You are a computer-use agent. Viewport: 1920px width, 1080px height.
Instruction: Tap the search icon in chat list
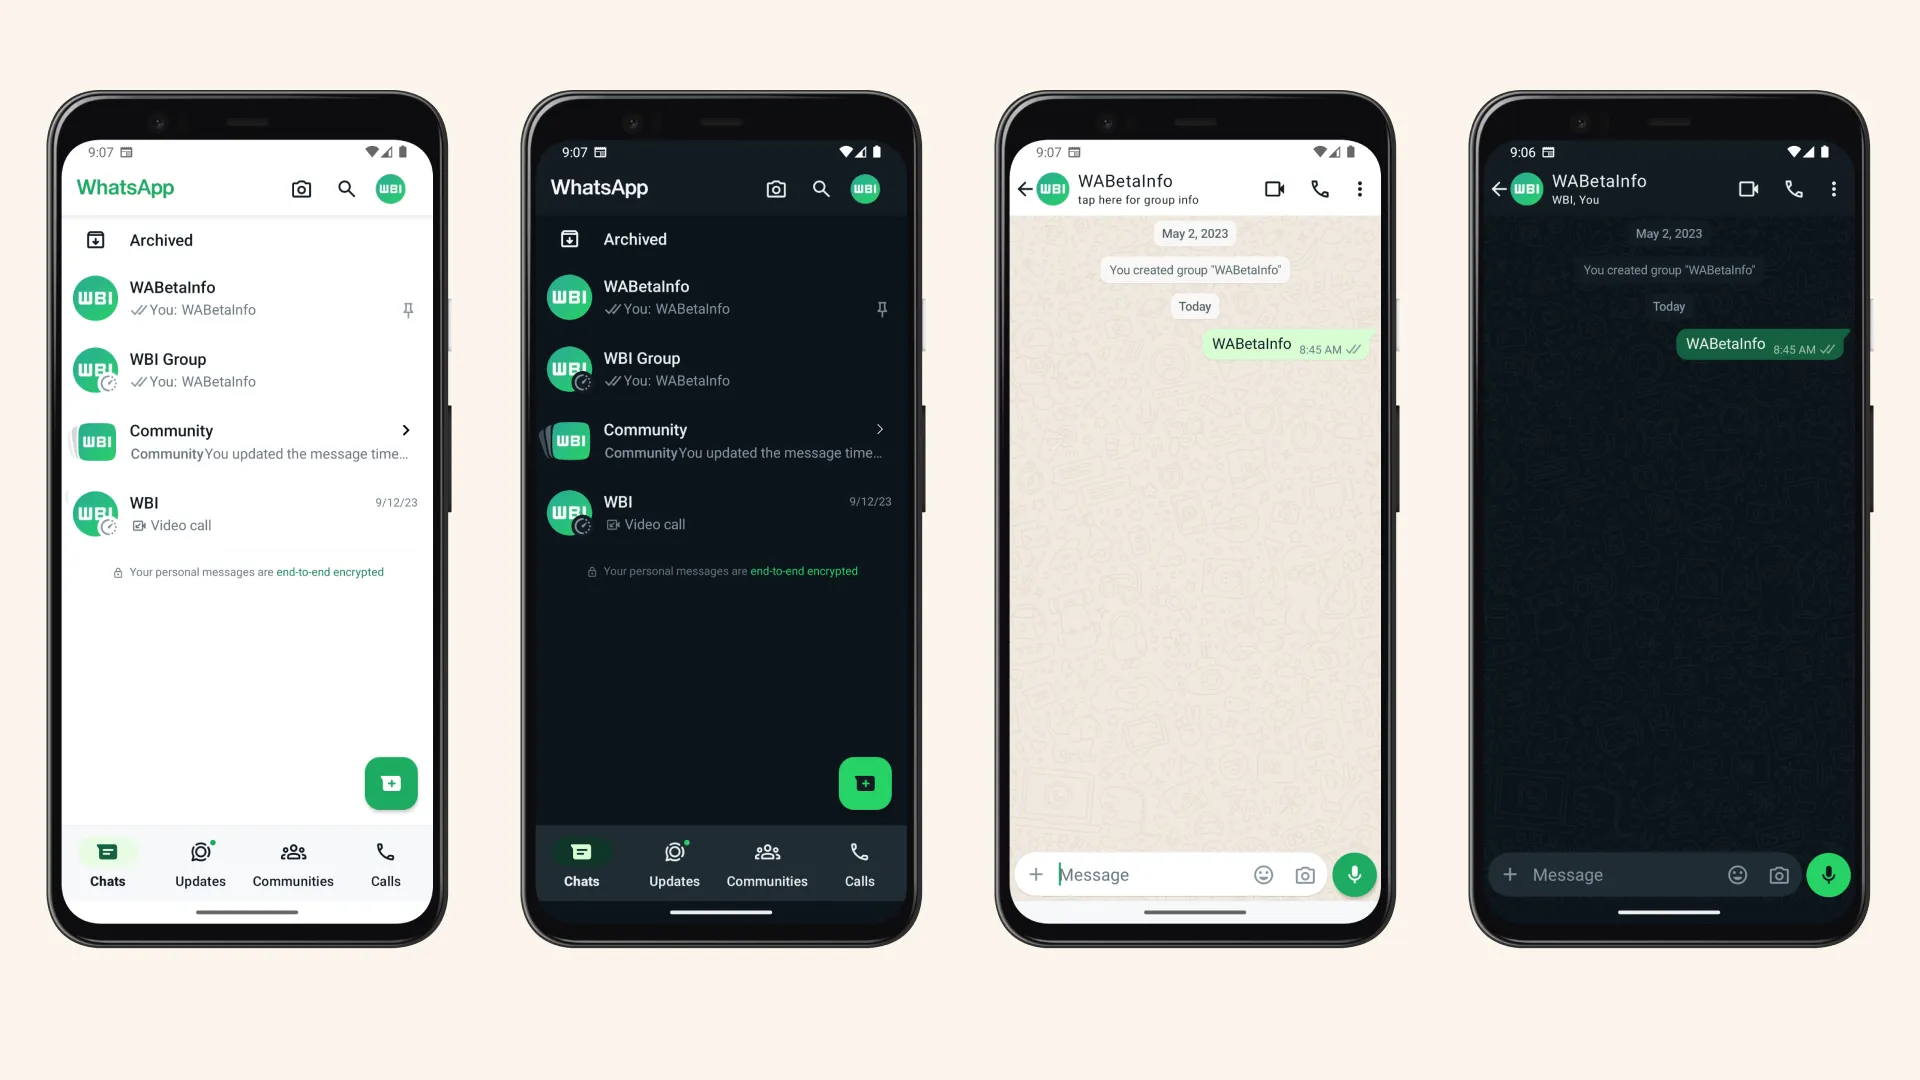tap(345, 187)
